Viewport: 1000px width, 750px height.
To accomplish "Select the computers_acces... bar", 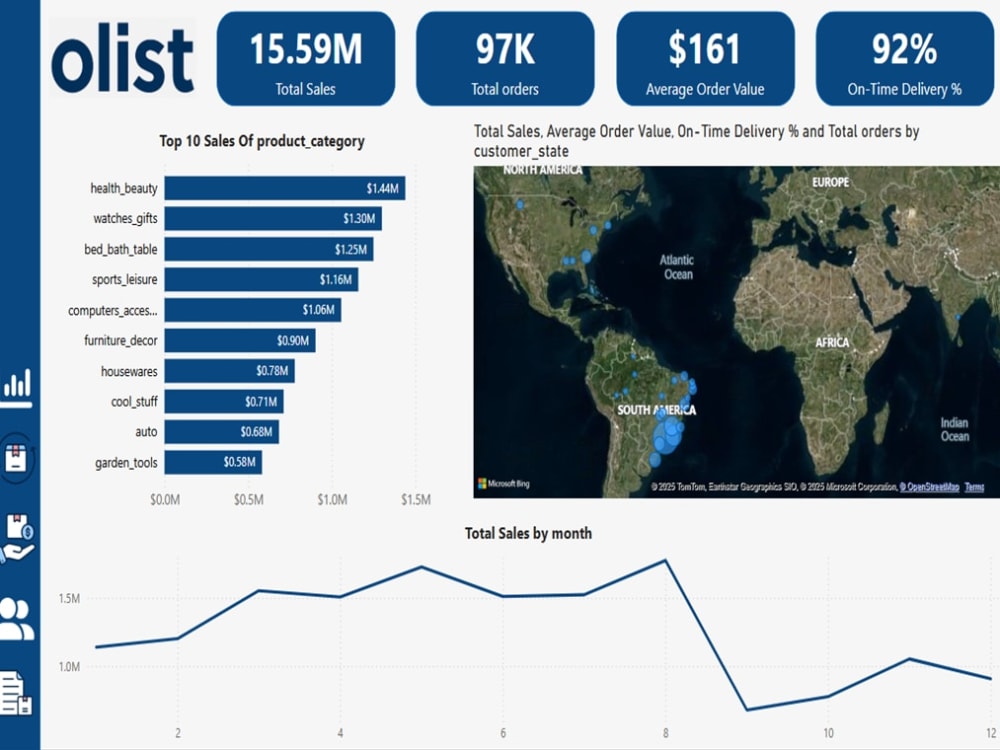I will point(253,310).
